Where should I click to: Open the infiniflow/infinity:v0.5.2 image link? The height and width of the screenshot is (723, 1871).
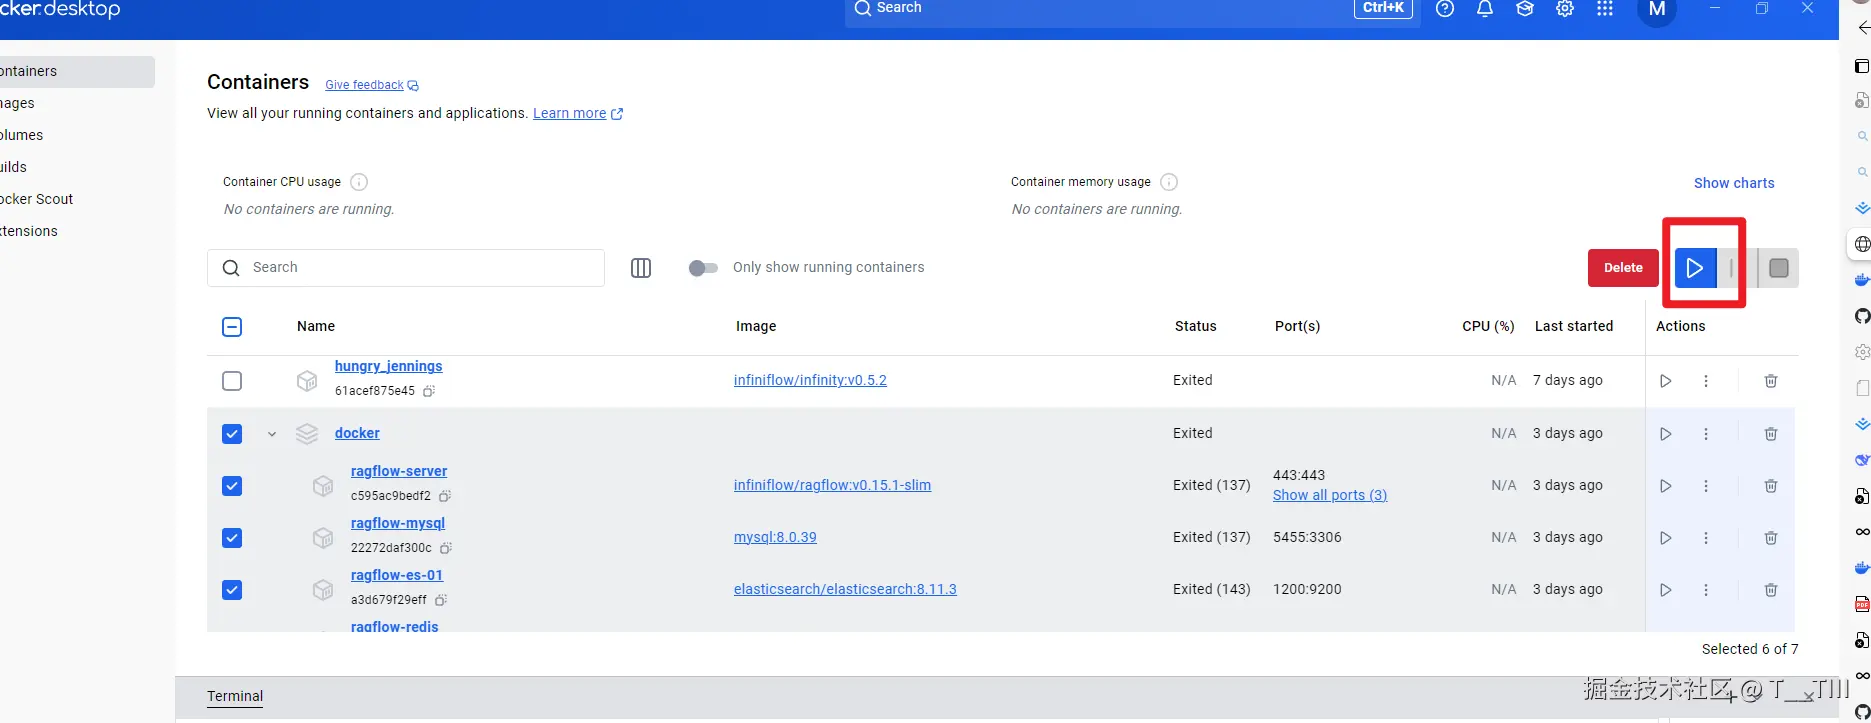(x=810, y=380)
